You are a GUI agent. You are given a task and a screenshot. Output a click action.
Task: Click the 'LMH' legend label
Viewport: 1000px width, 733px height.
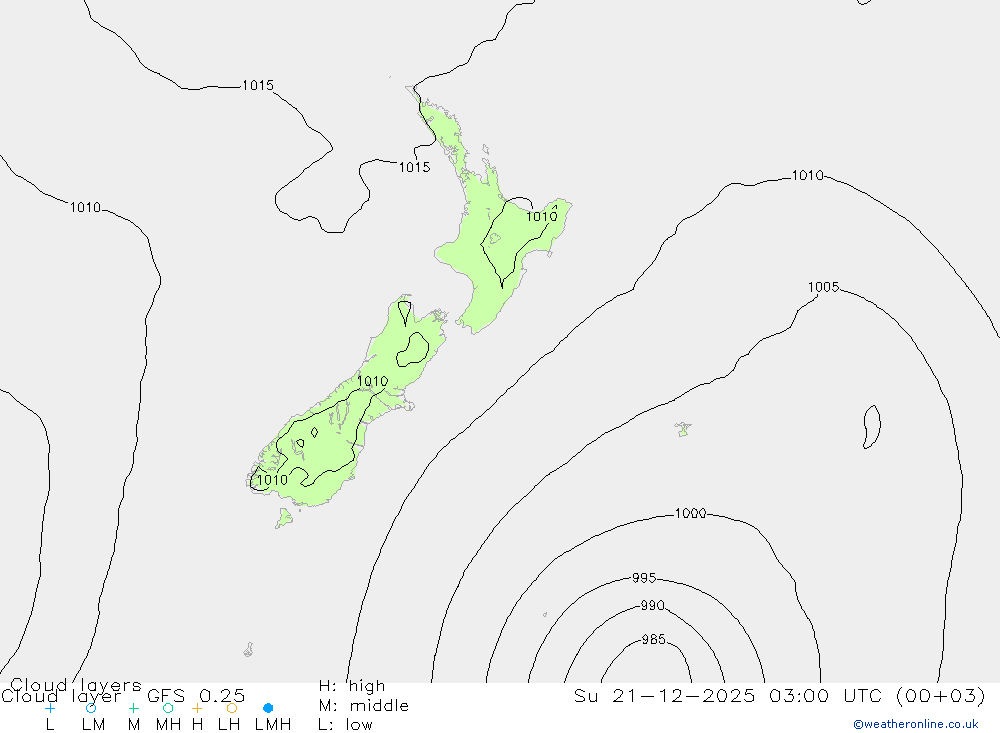(x=273, y=725)
